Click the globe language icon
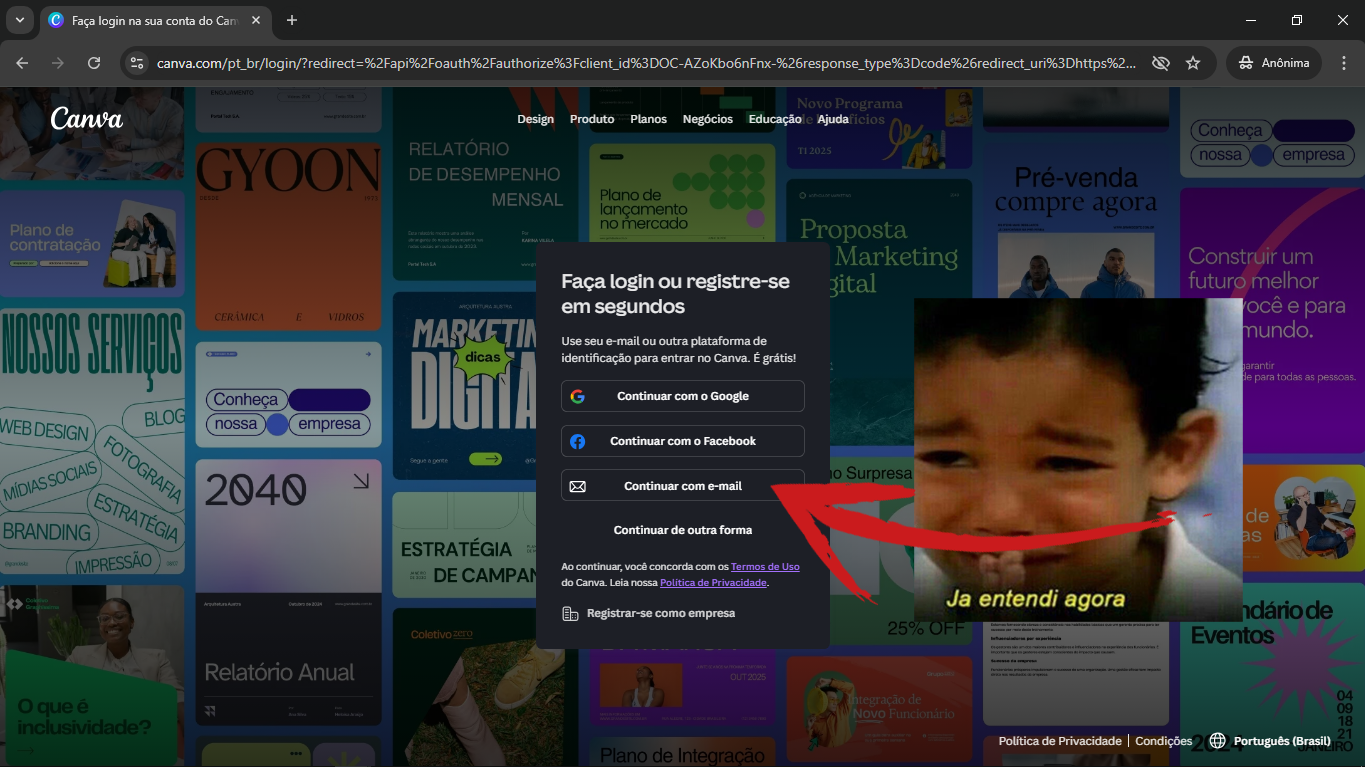Image resolution: width=1365 pixels, height=767 pixels. [x=1218, y=741]
